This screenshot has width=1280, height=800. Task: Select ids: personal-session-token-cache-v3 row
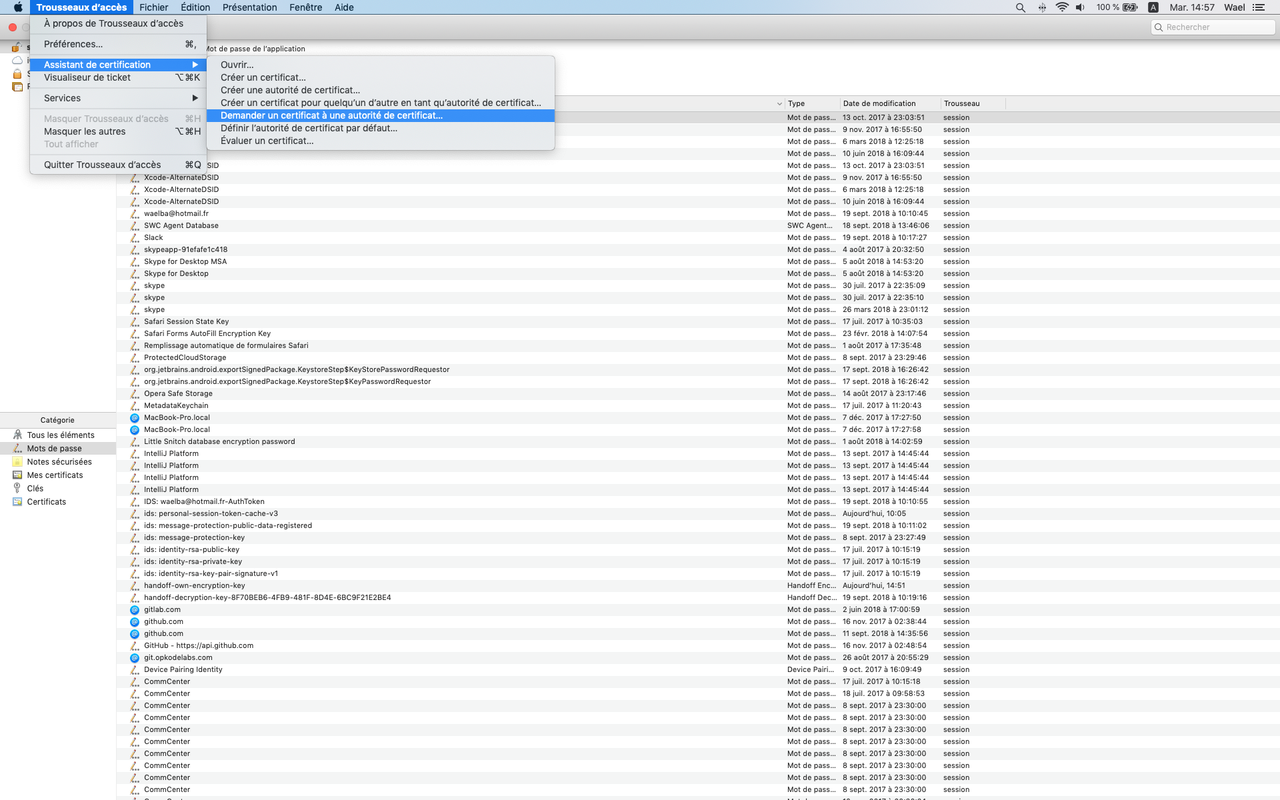click(x=698, y=513)
